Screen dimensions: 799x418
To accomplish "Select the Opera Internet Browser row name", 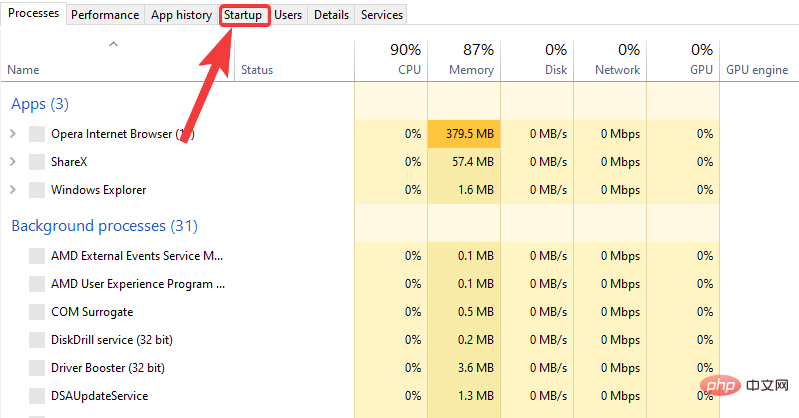I will point(123,134).
